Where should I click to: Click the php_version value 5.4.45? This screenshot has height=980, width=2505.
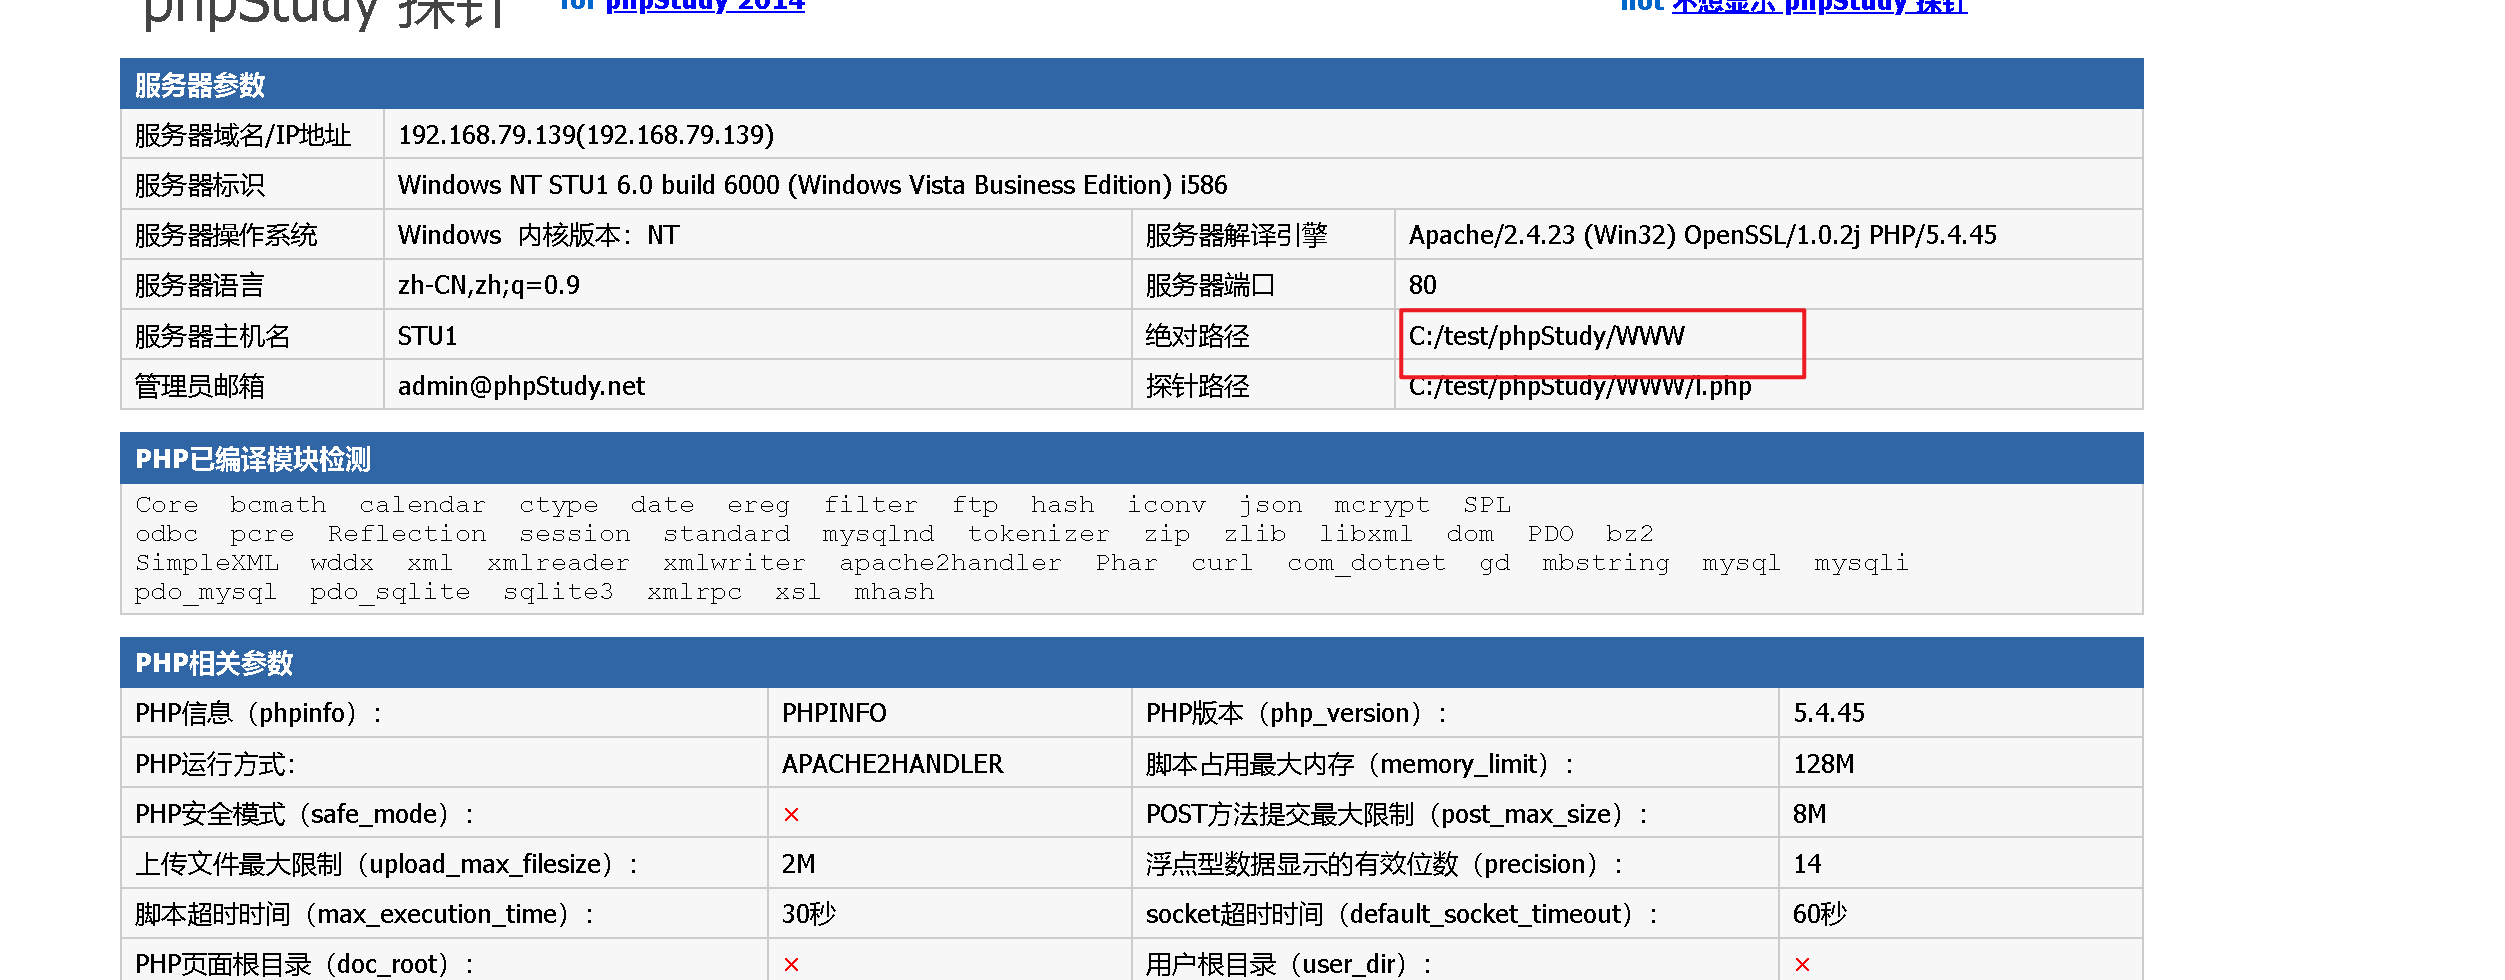tap(1829, 713)
